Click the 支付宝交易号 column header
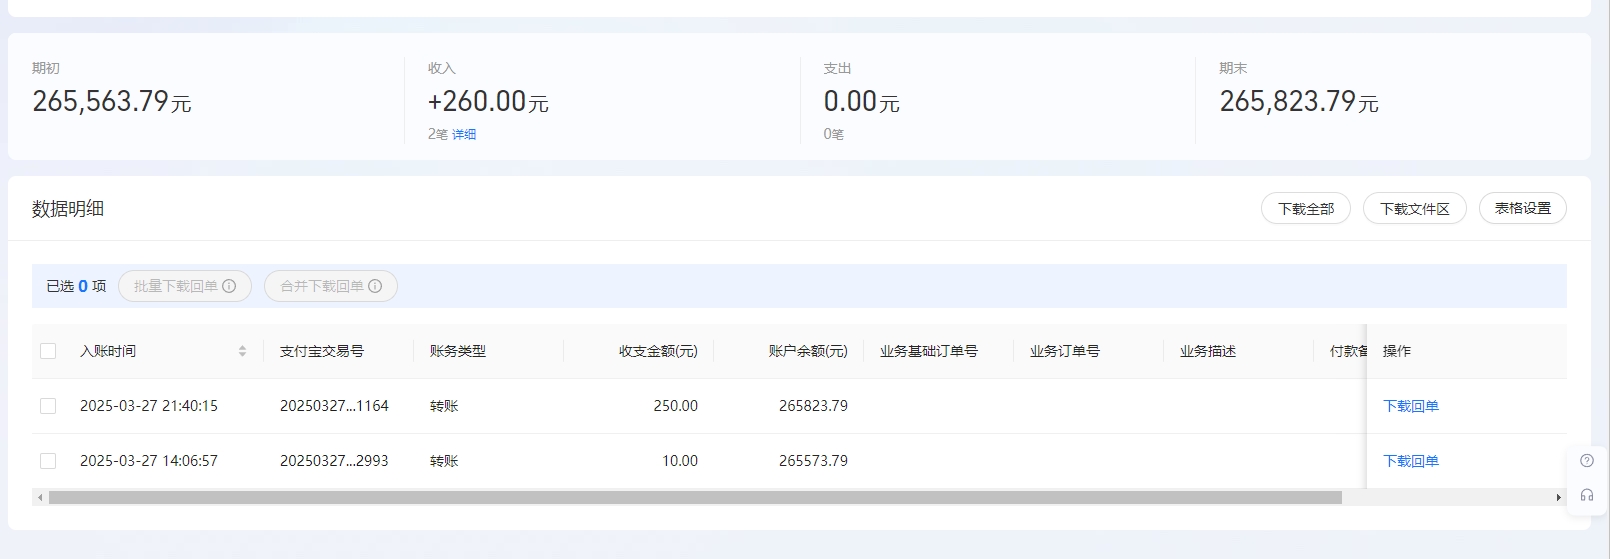Viewport: 1610px width, 559px height. coord(322,351)
